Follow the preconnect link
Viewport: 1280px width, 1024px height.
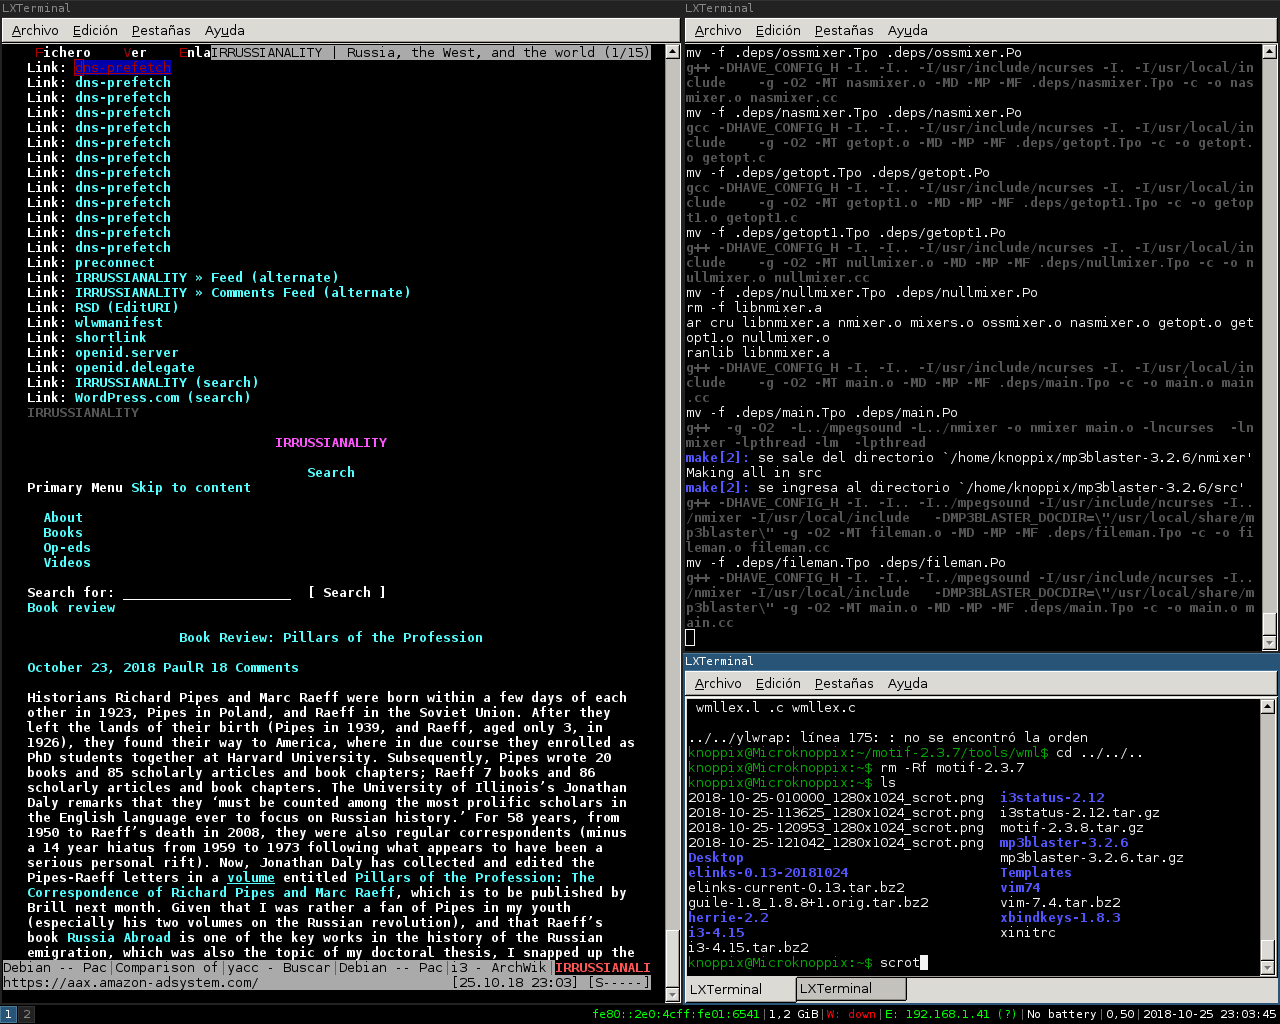pyautogui.click(x=115, y=262)
